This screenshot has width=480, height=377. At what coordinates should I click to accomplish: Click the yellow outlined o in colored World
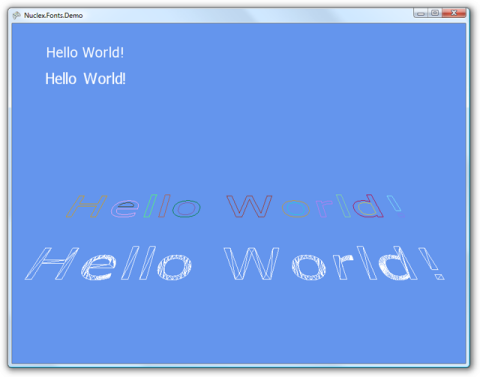[x=296, y=209]
